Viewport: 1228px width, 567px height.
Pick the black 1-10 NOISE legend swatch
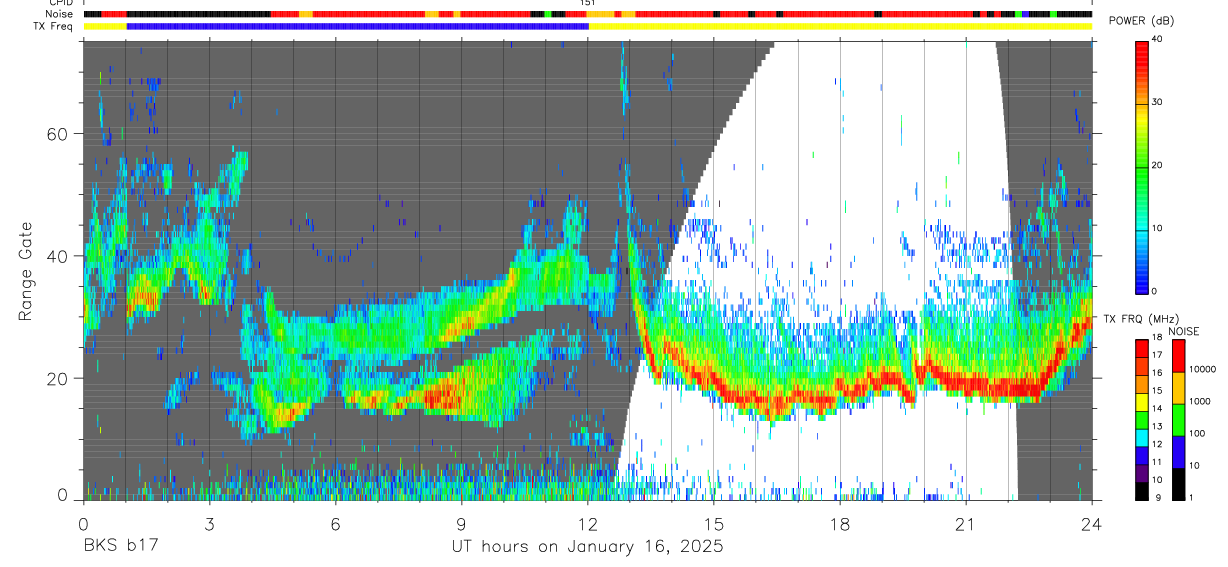1179,484
